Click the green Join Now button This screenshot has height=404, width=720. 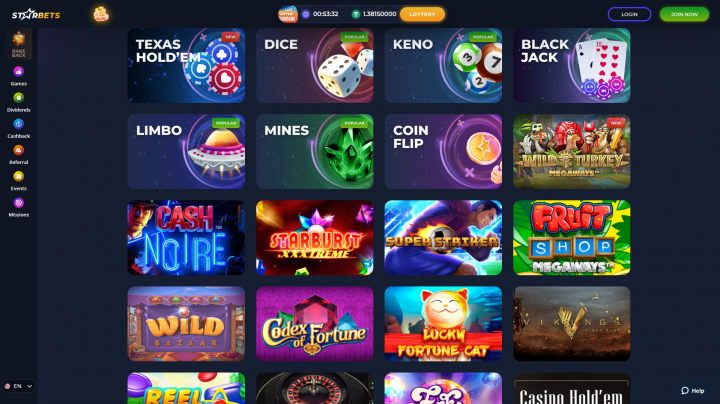pyautogui.click(x=684, y=14)
